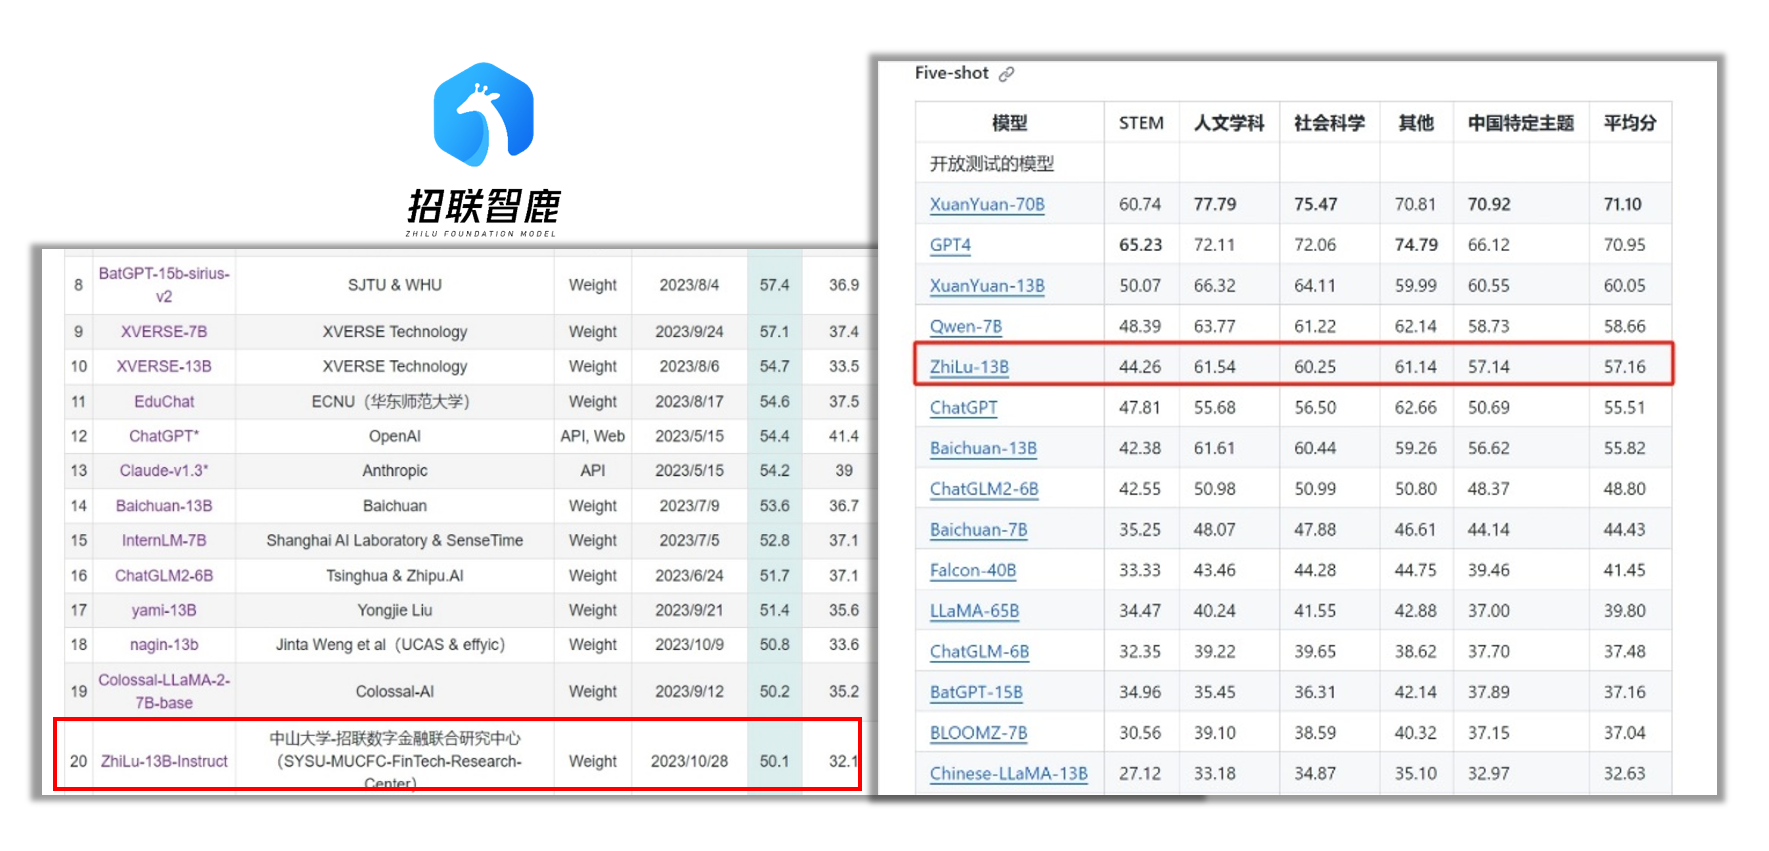Open the InternLM-7B leaderboard entry

(164, 540)
